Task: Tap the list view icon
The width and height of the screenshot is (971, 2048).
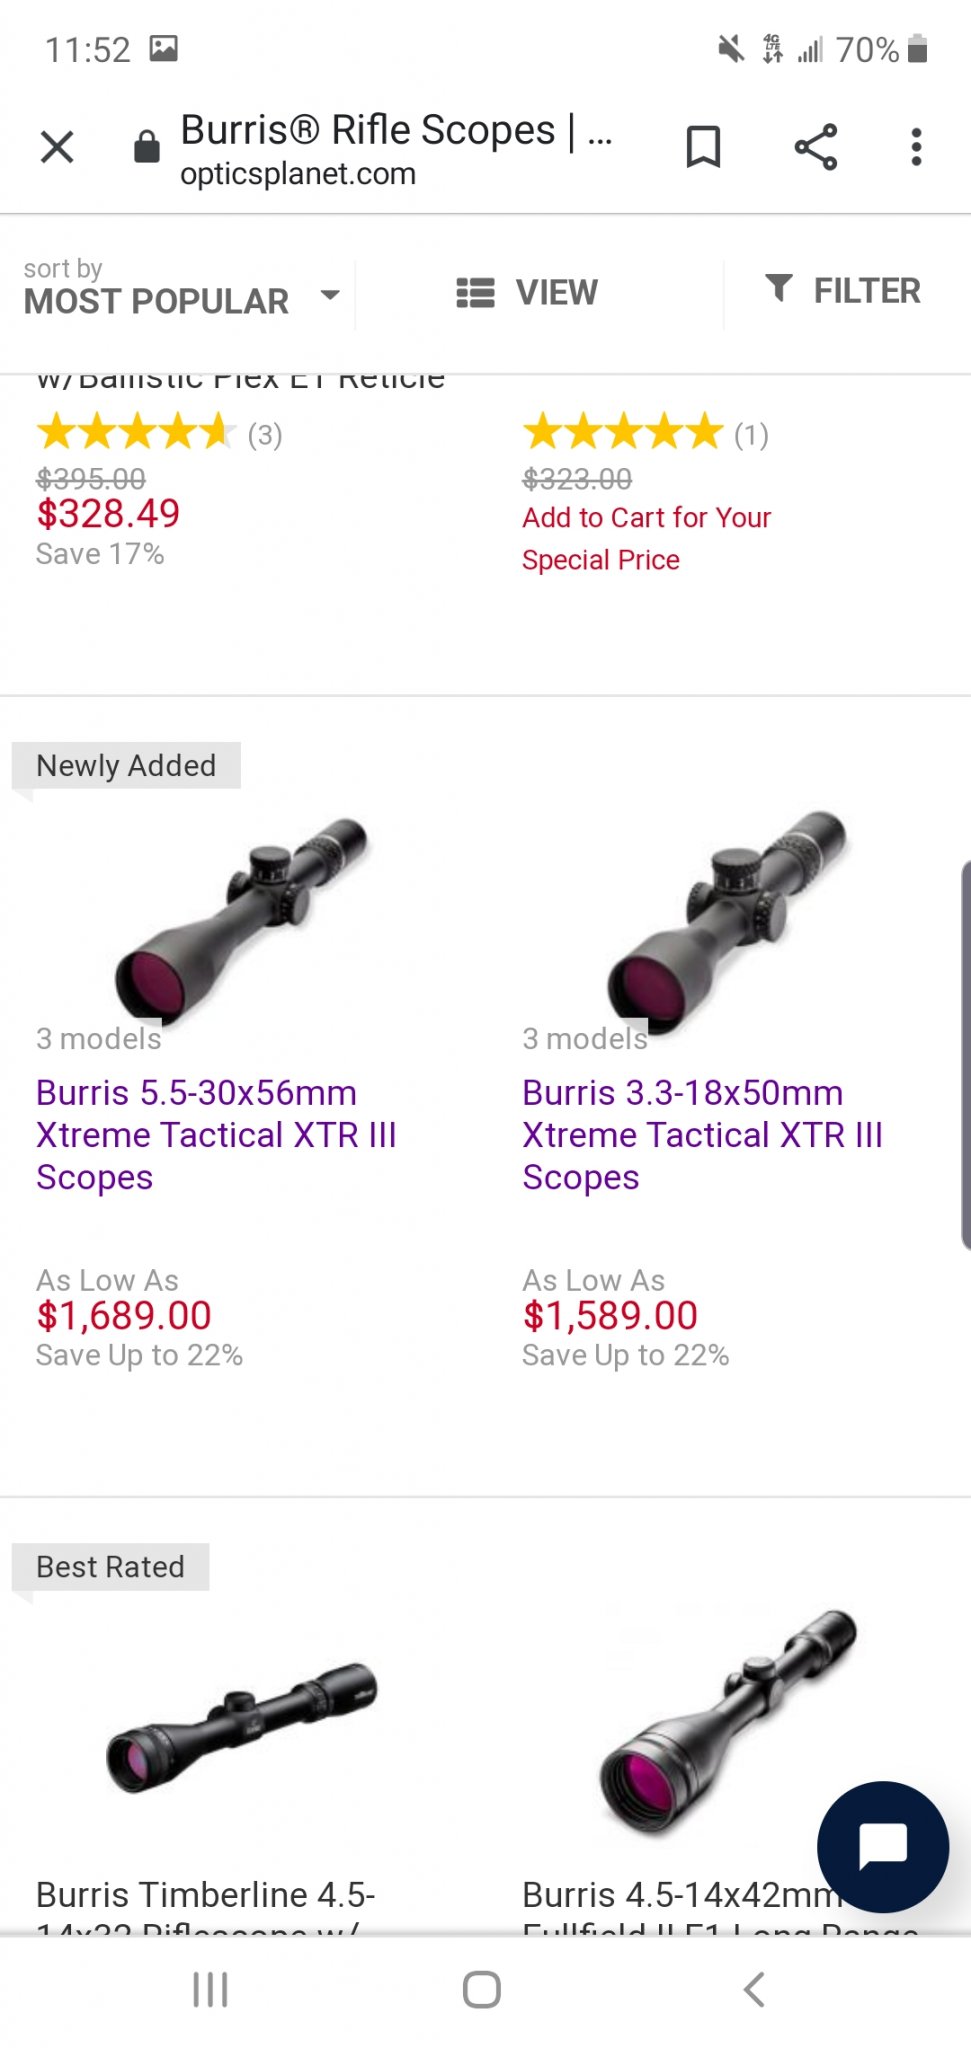Action: coord(476,292)
